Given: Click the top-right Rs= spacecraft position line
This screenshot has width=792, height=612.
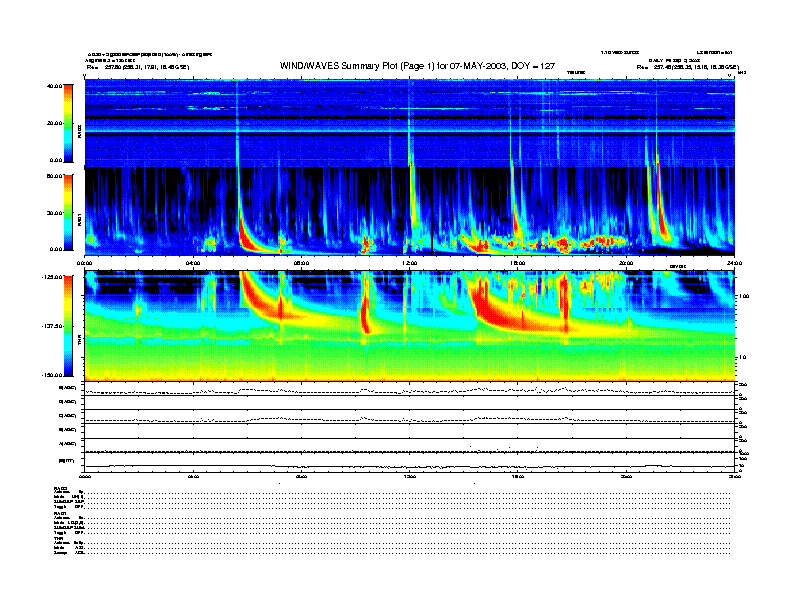Looking at the screenshot, I should pyautogui.click(x=688, y=67).
